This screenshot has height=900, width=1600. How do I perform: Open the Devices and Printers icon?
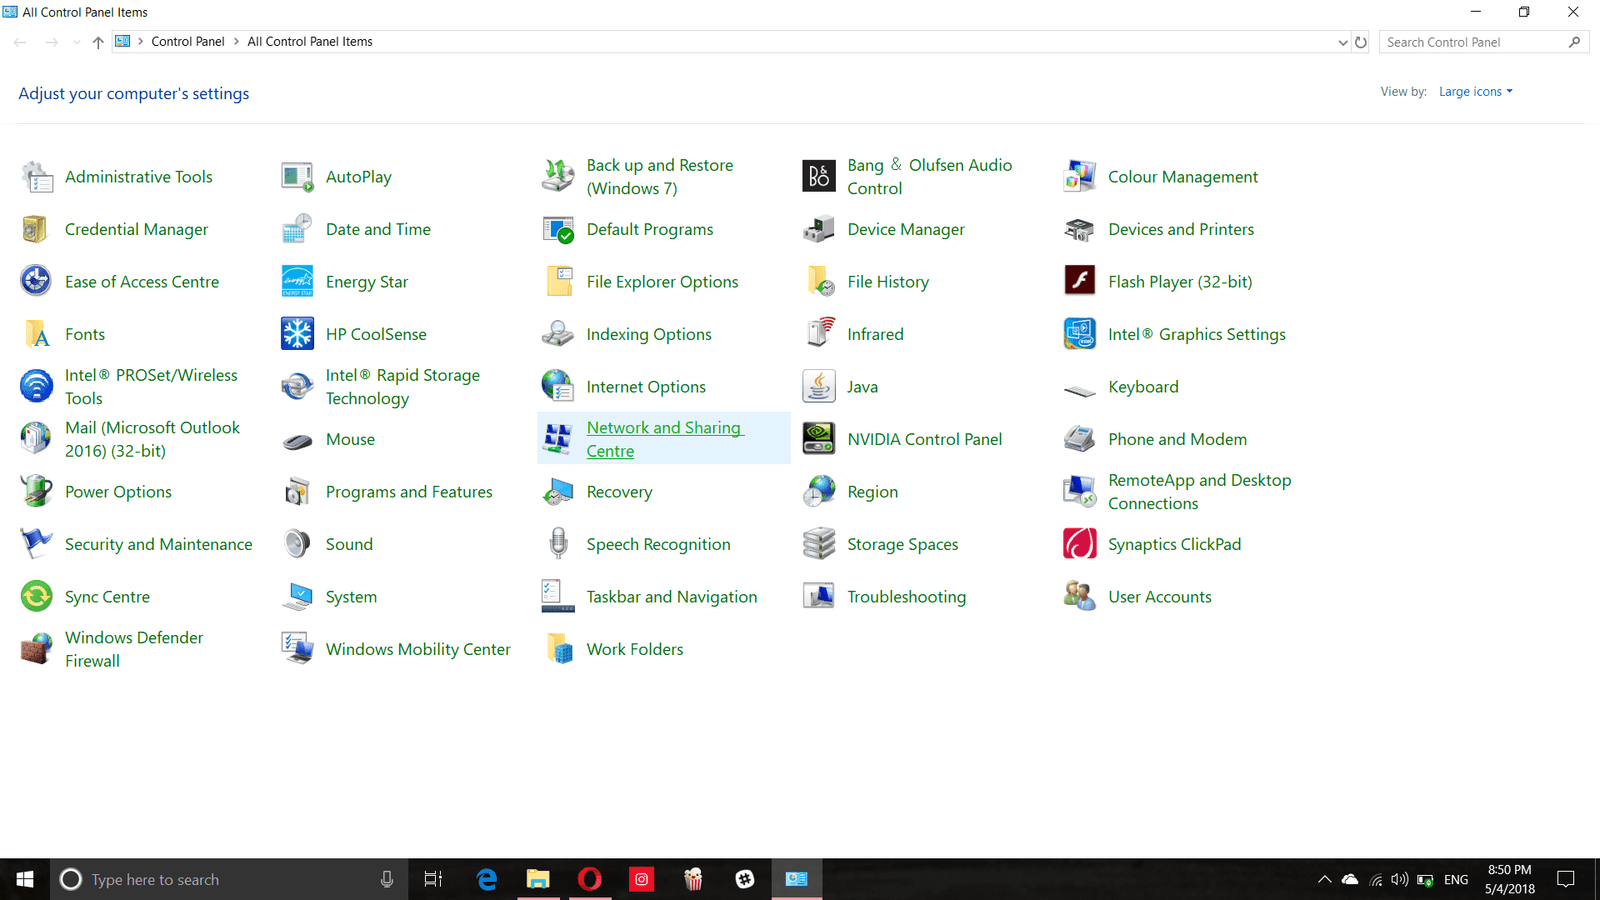click(x=1080, y=229)
